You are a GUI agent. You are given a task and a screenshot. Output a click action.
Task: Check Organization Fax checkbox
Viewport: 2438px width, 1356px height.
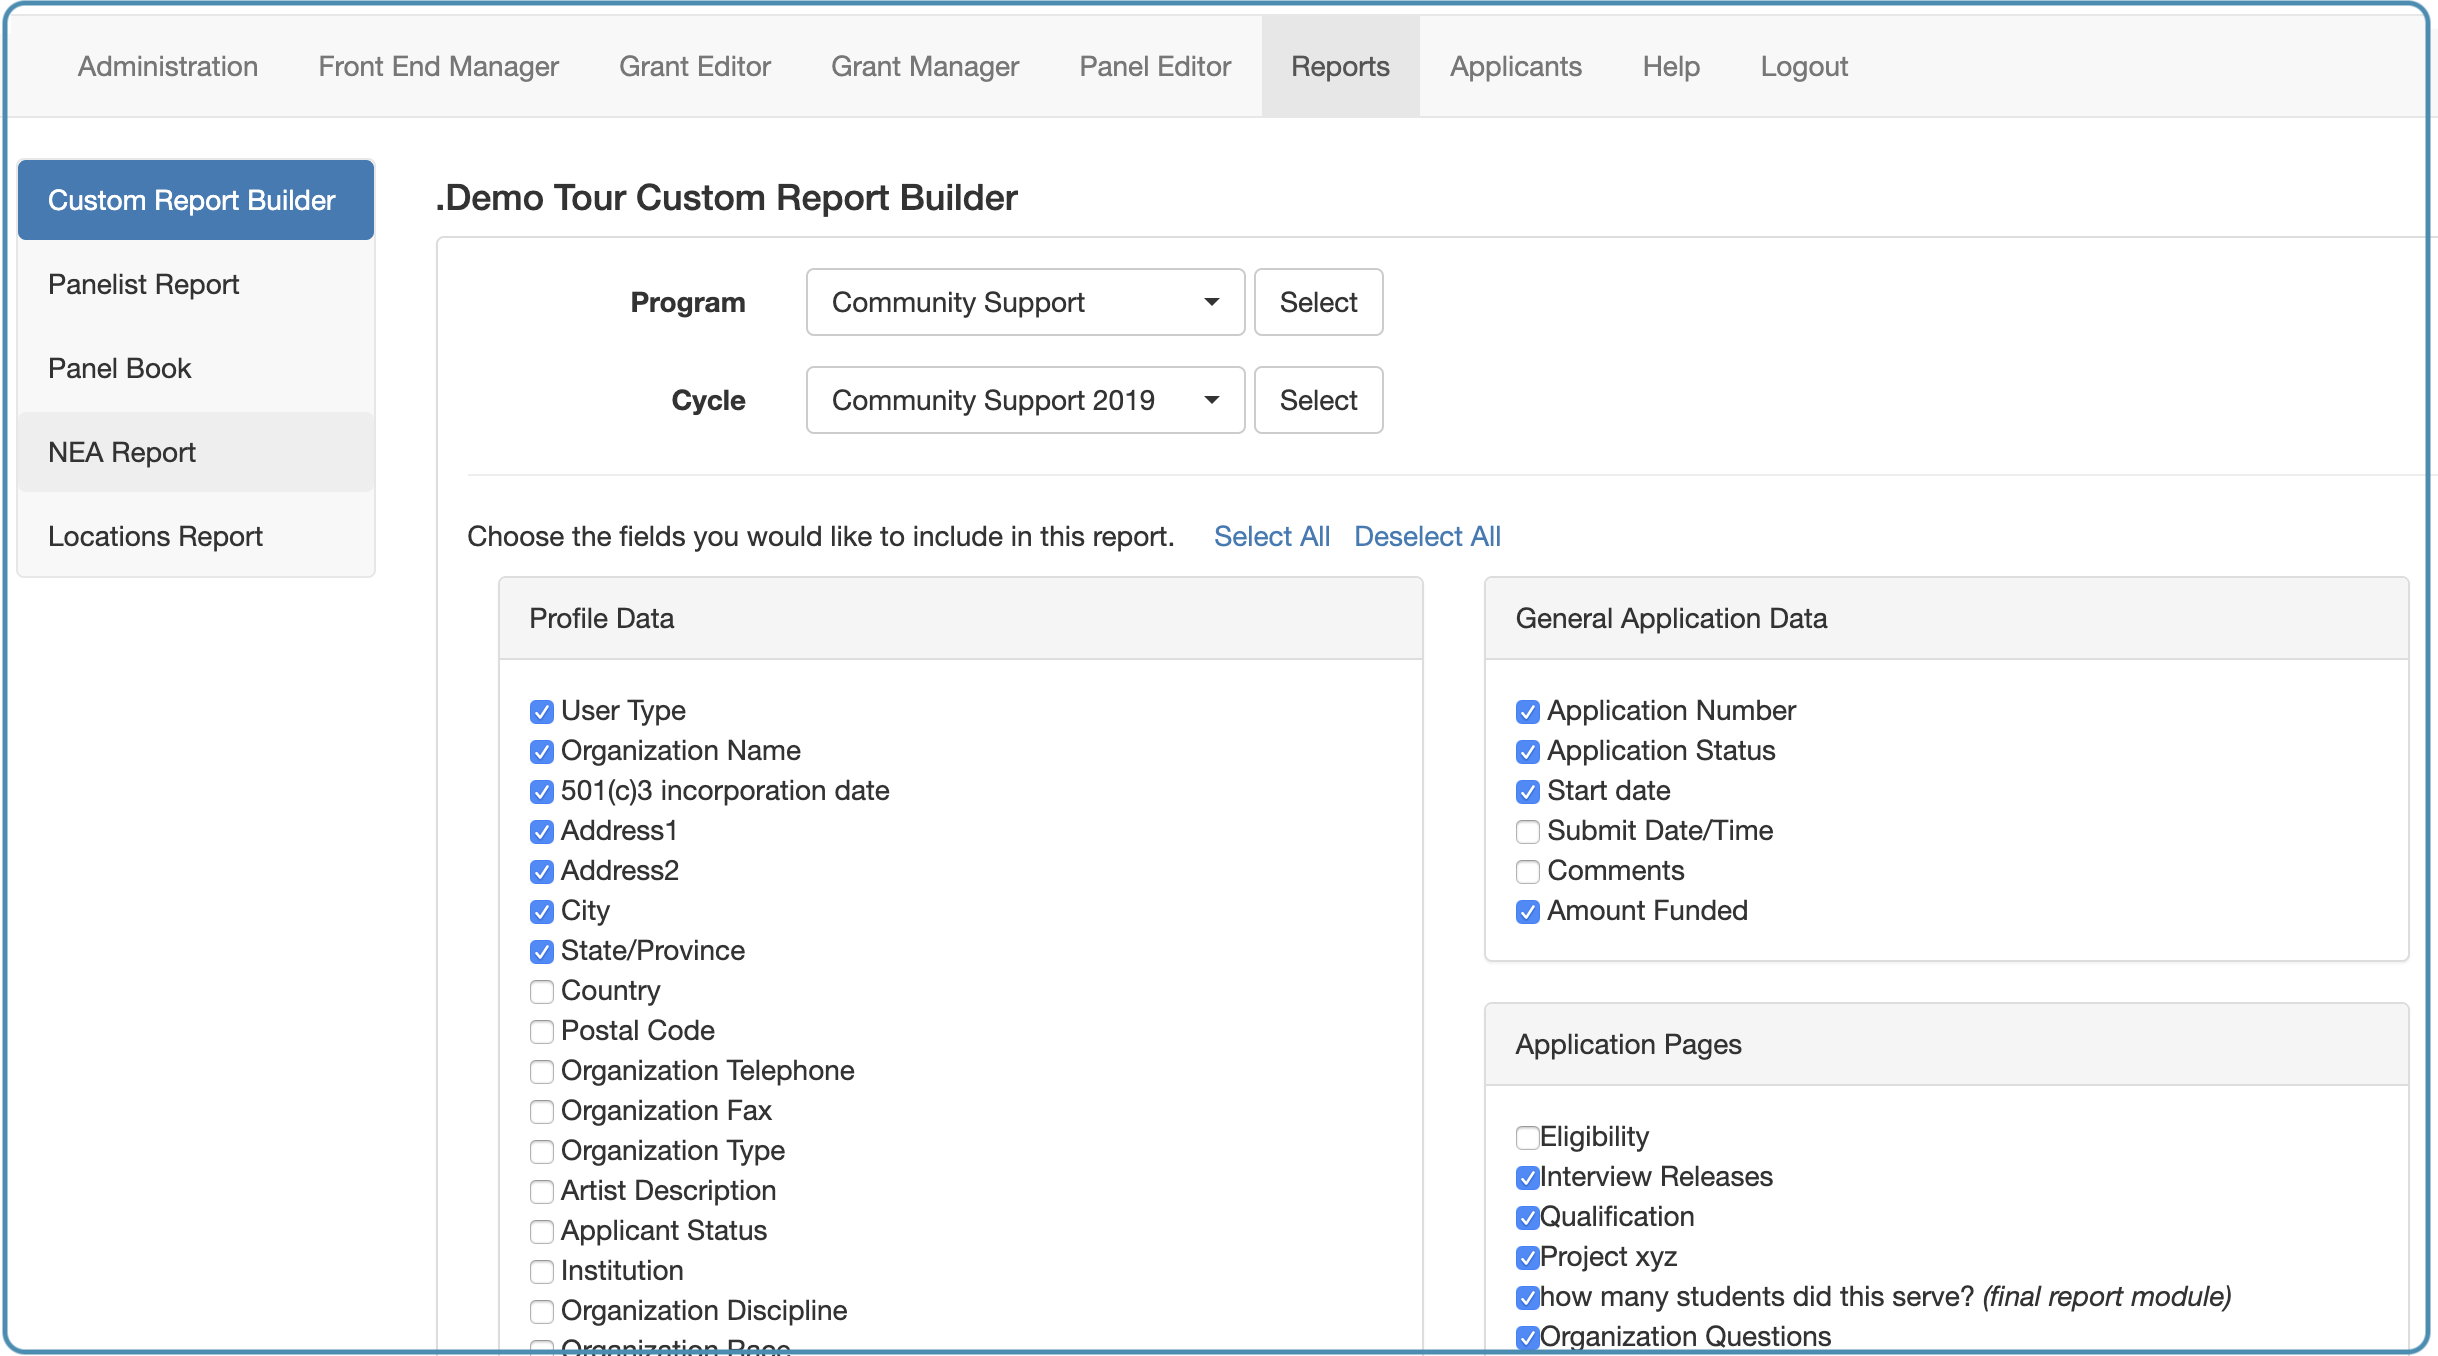point(542,1112)
